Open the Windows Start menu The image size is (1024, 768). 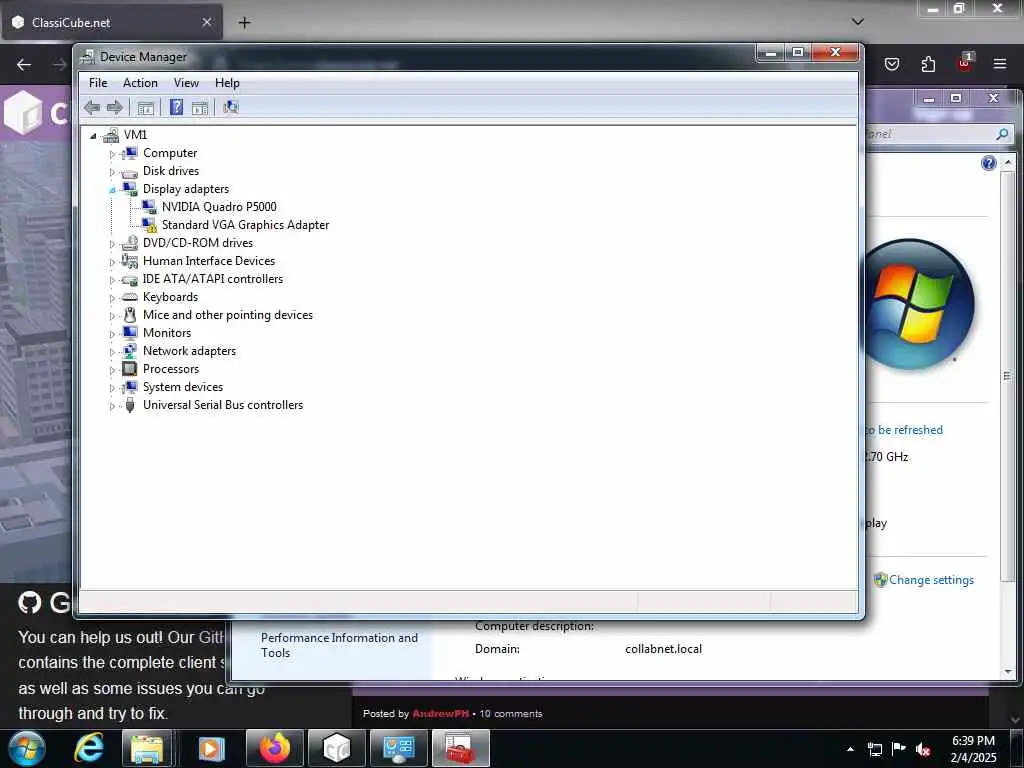click(x=27, y=748)
